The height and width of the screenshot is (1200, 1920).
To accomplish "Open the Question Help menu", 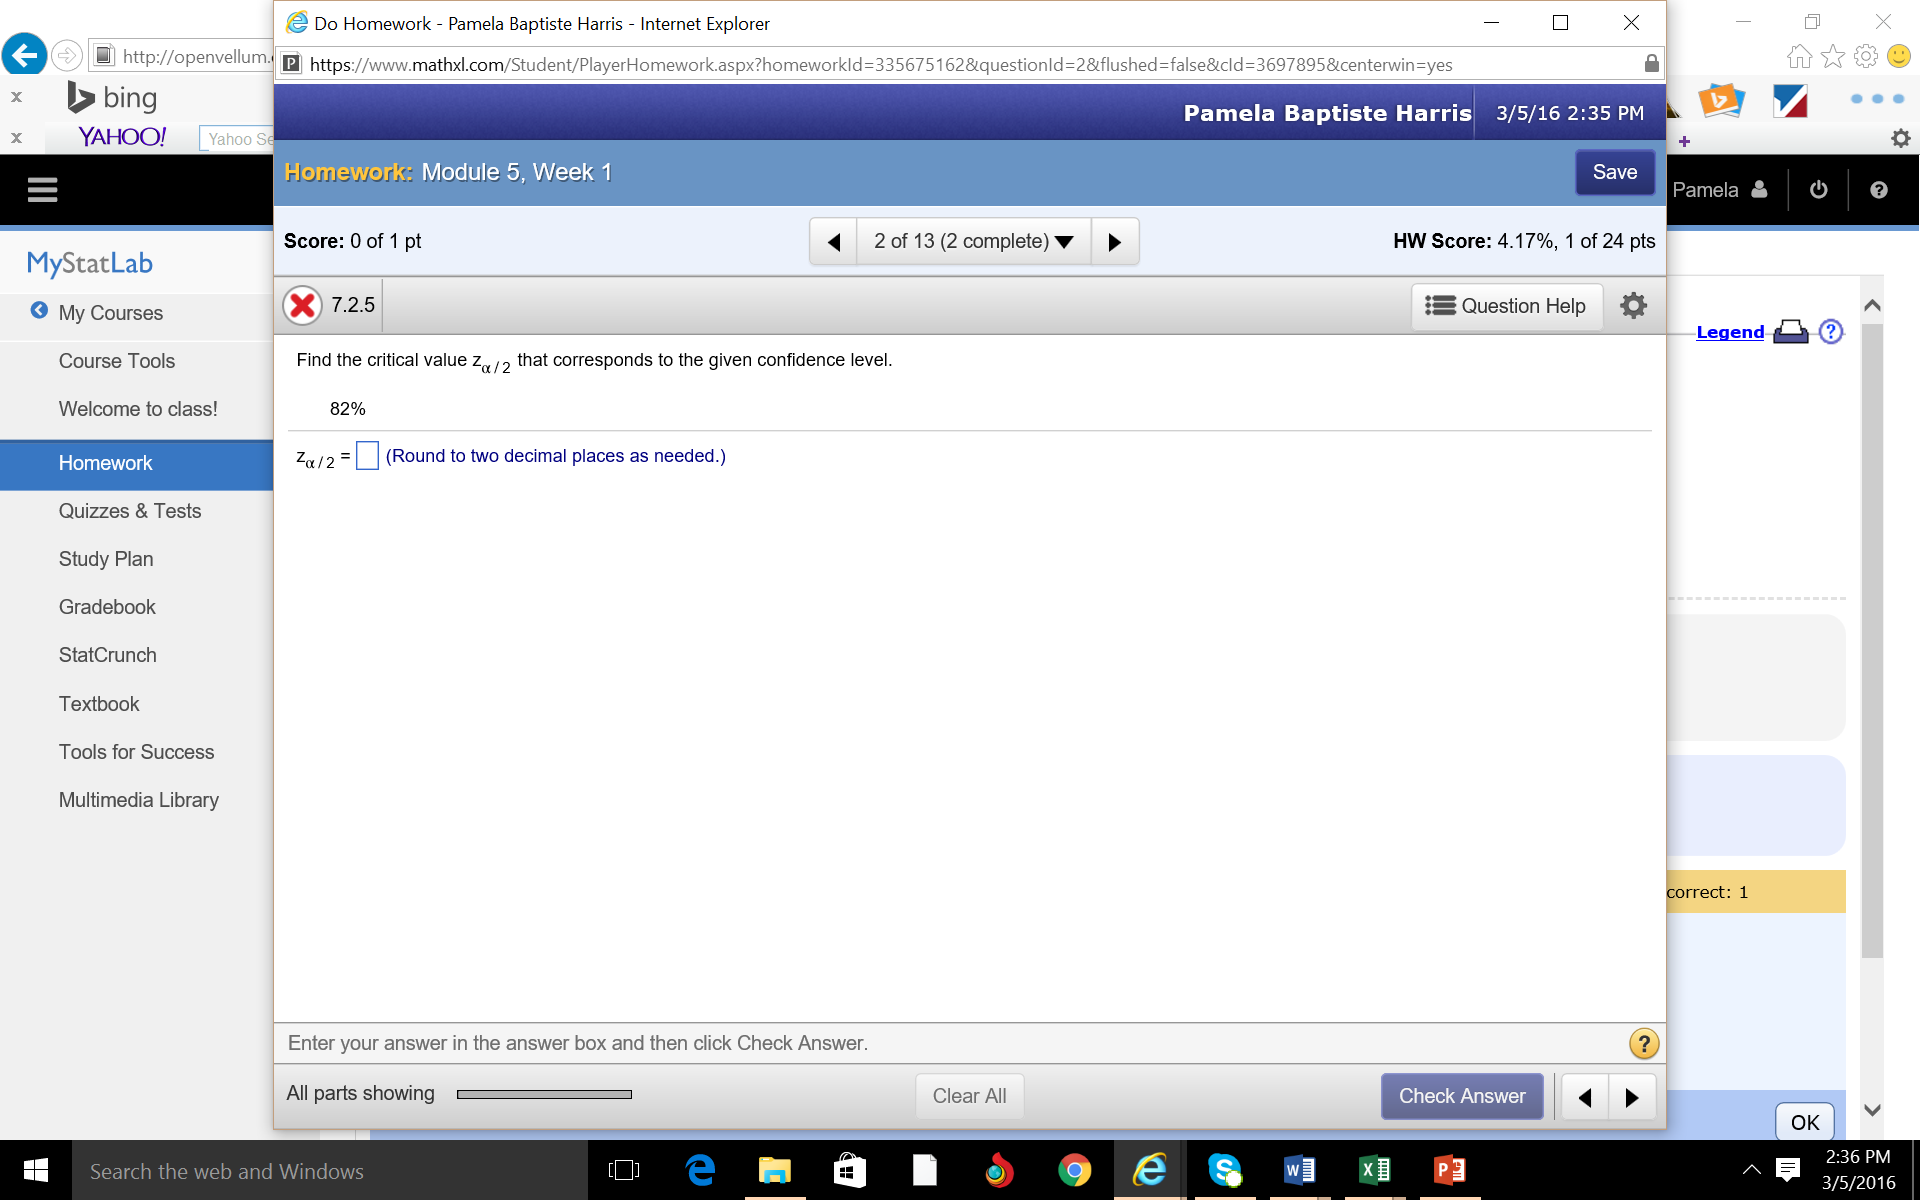I will (1506, 306).
